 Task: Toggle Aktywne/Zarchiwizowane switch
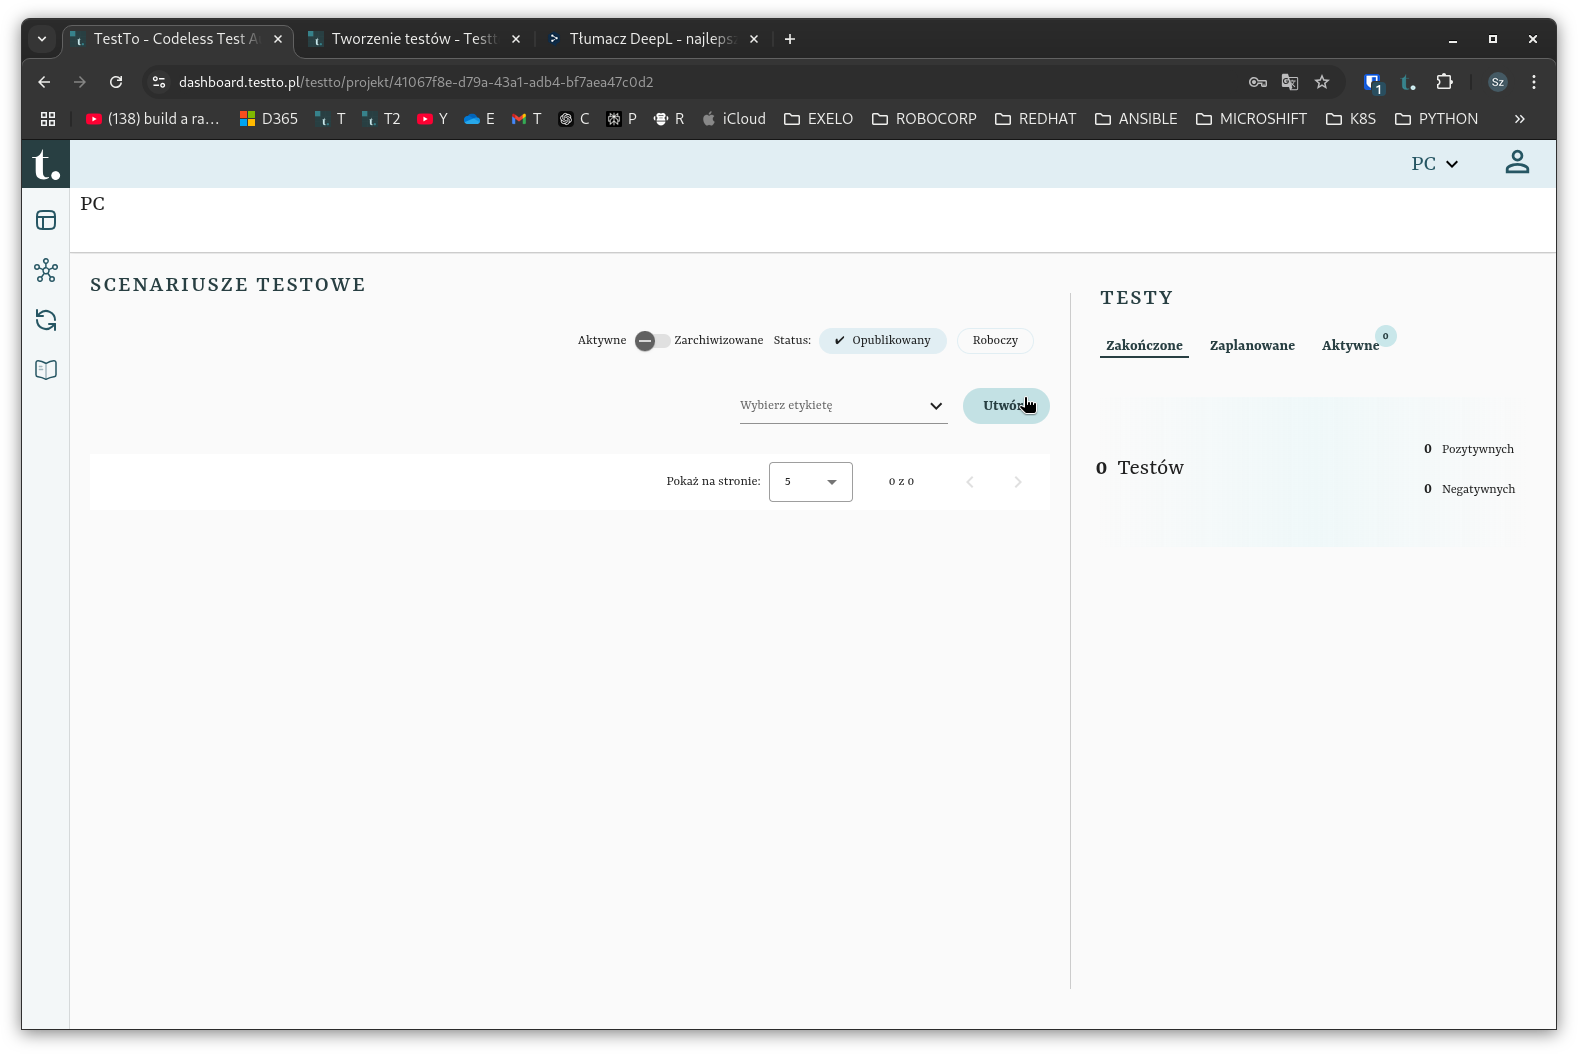coord(651,341)
